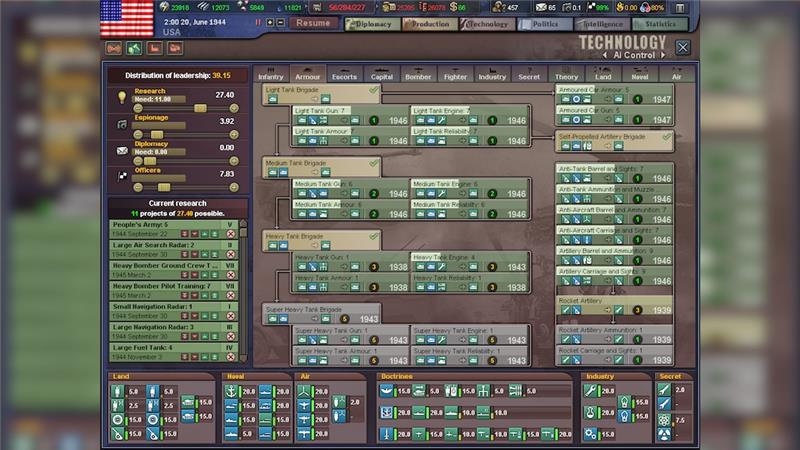The width and height of the screenshot is (800, 450).
Task: Decrease game speed with minus button
Action: coord(280,22)
